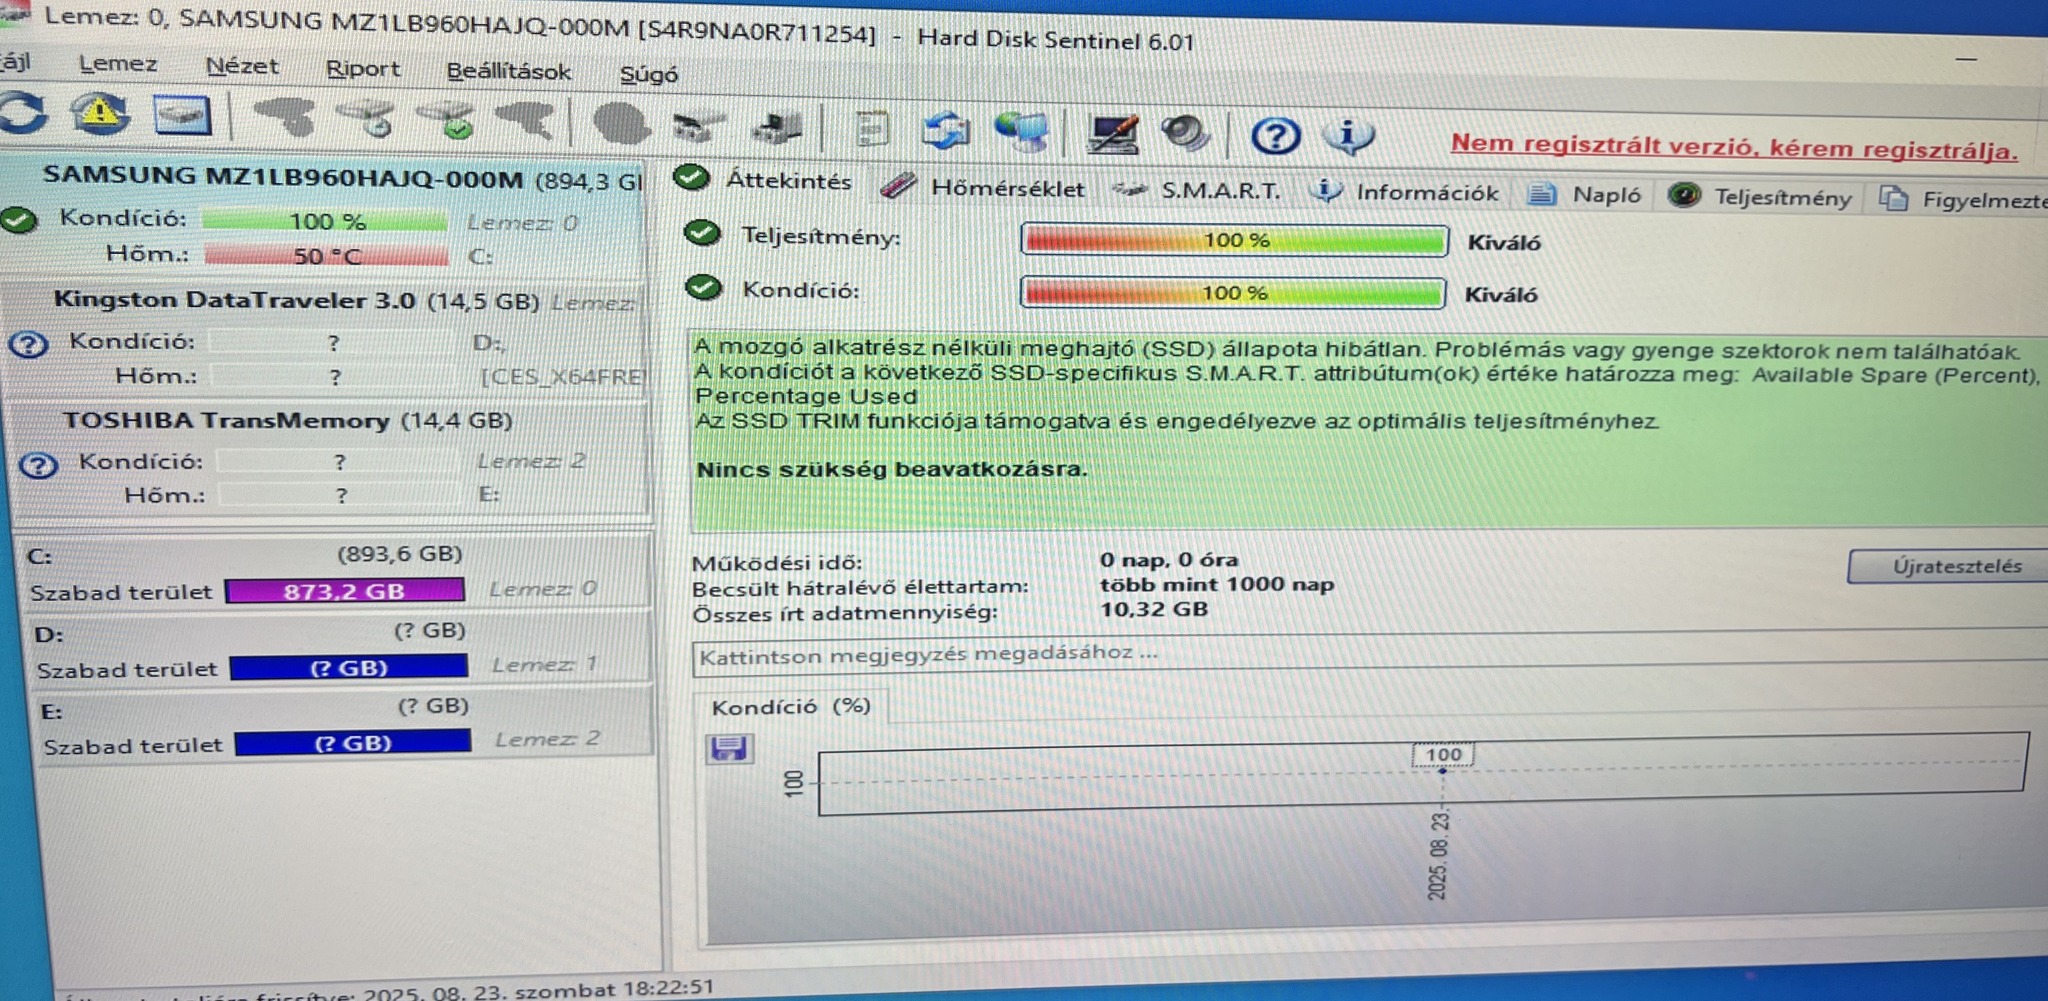Switch to the Napló tab
This screenshot has width=2048, height=1001.
[x=1585, y=195]
